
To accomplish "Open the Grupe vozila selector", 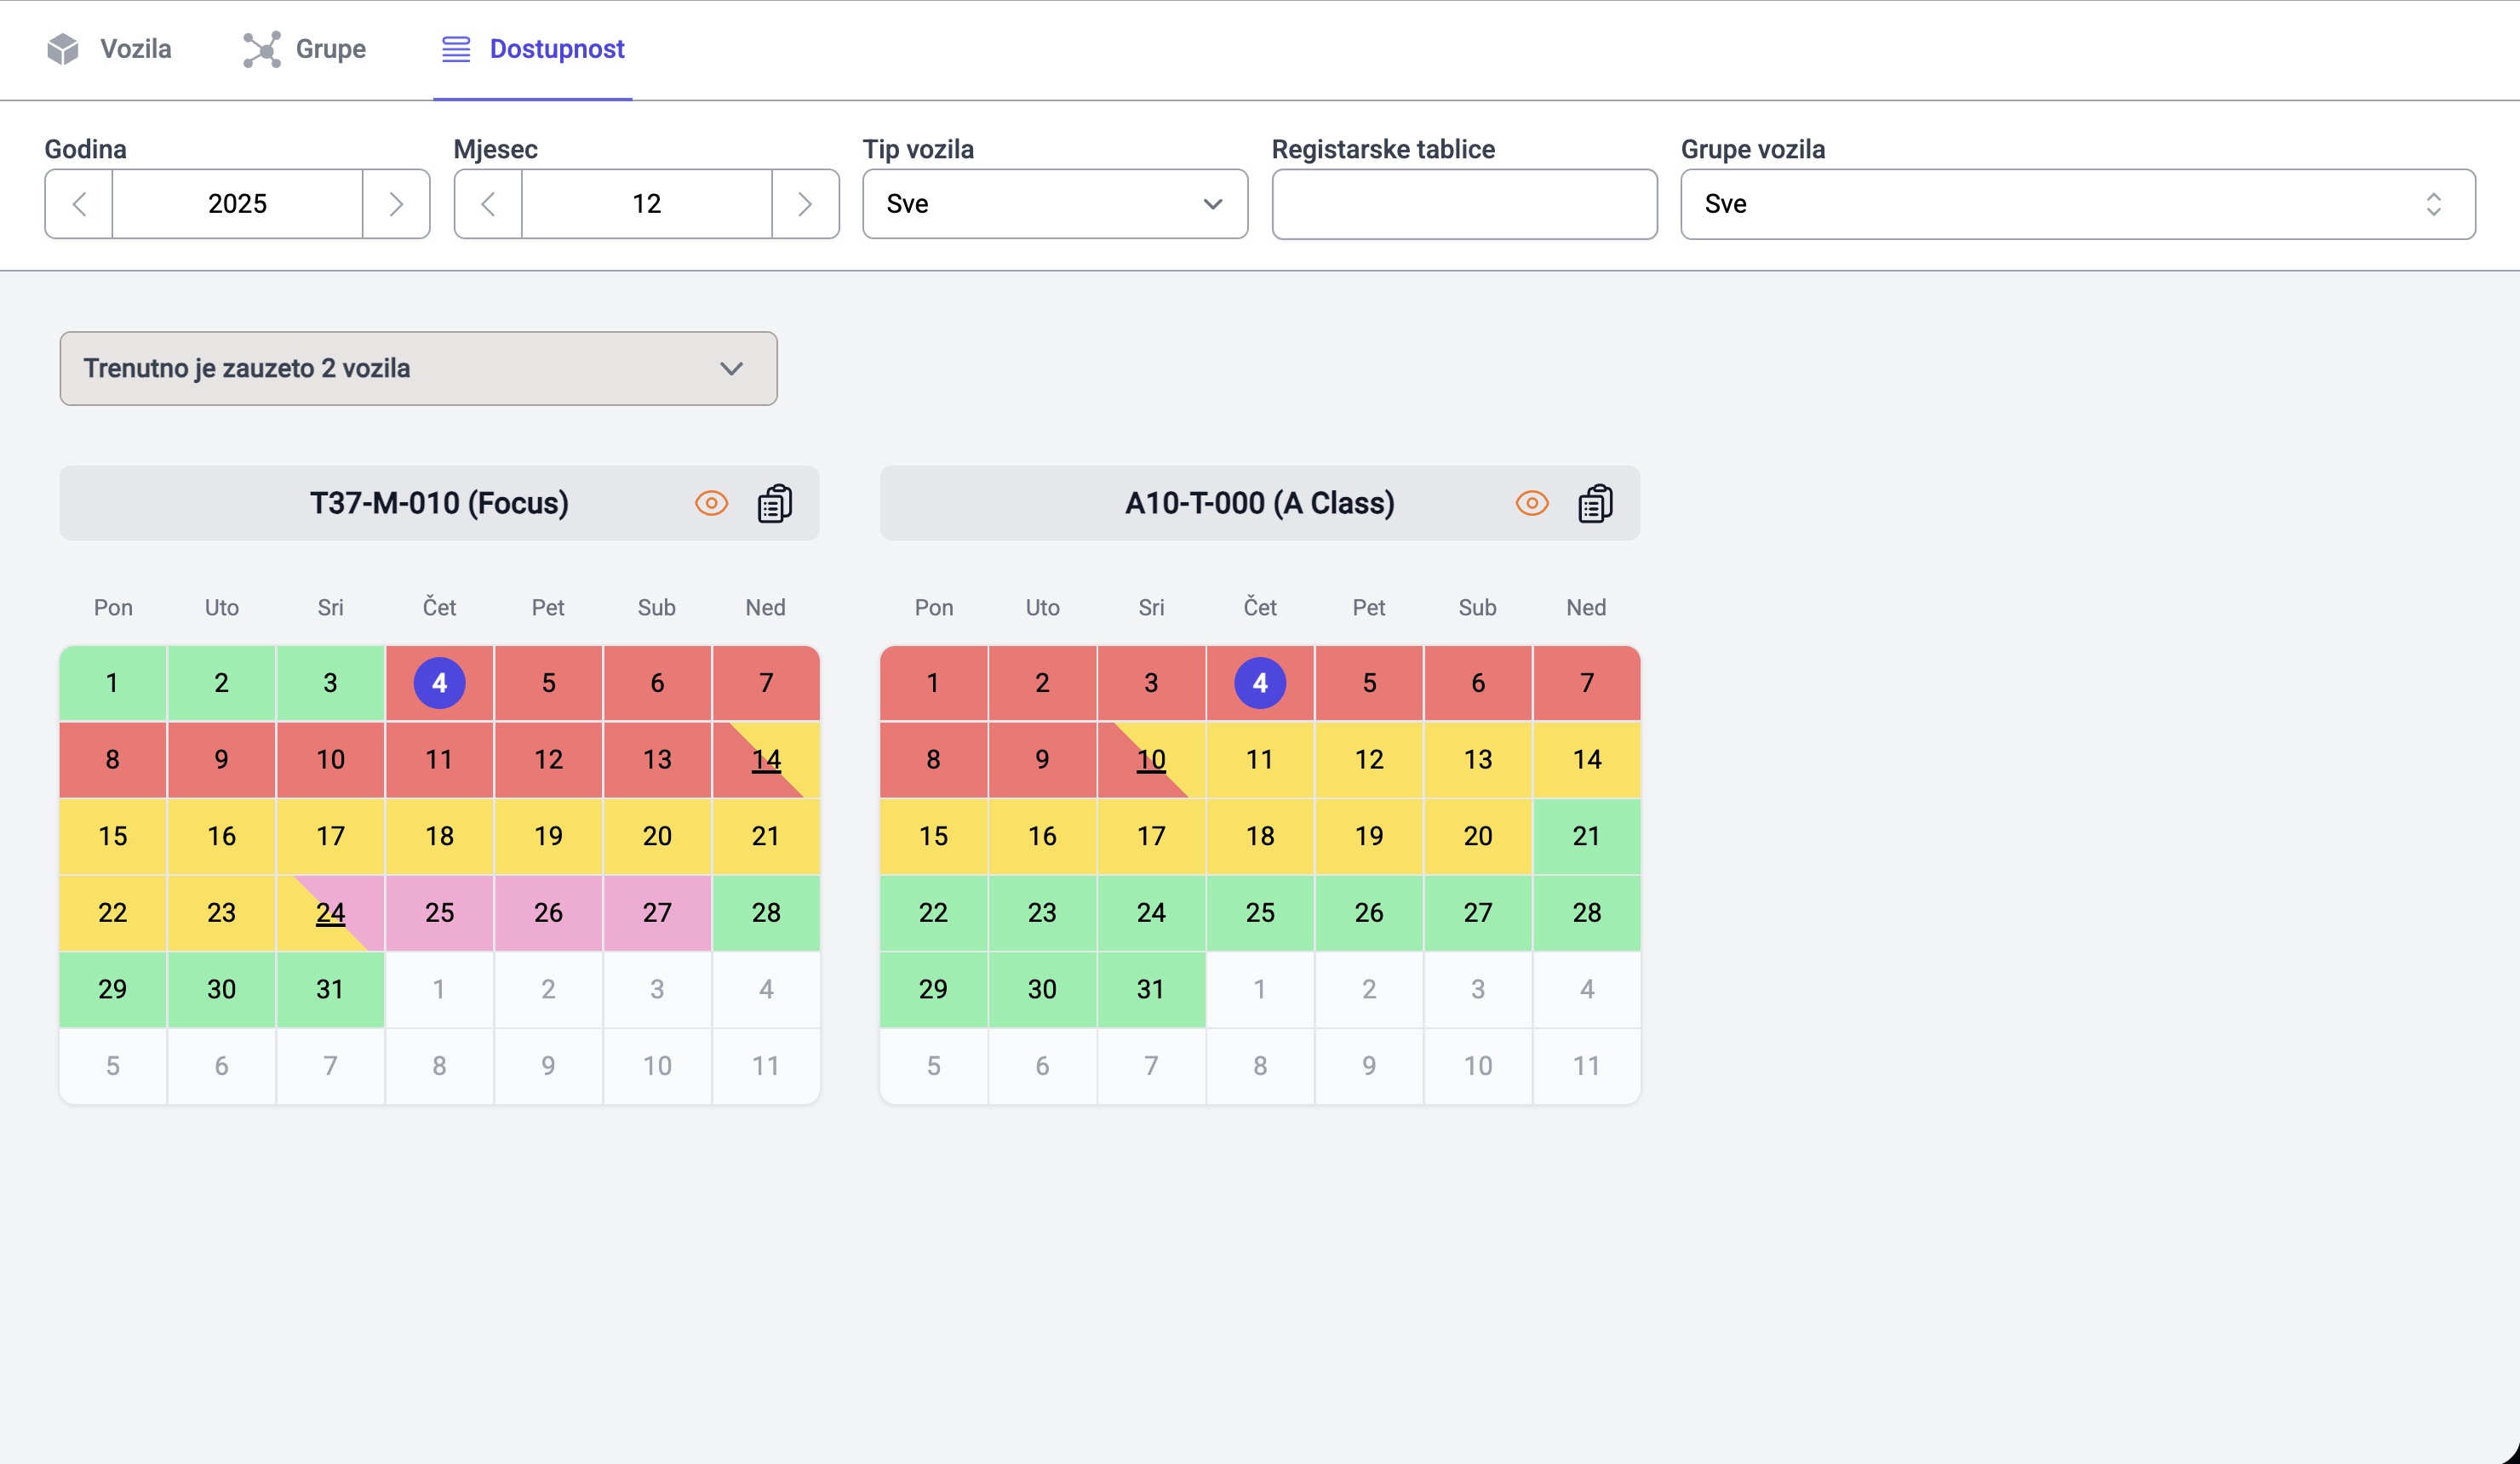I will click(2077, 204).
